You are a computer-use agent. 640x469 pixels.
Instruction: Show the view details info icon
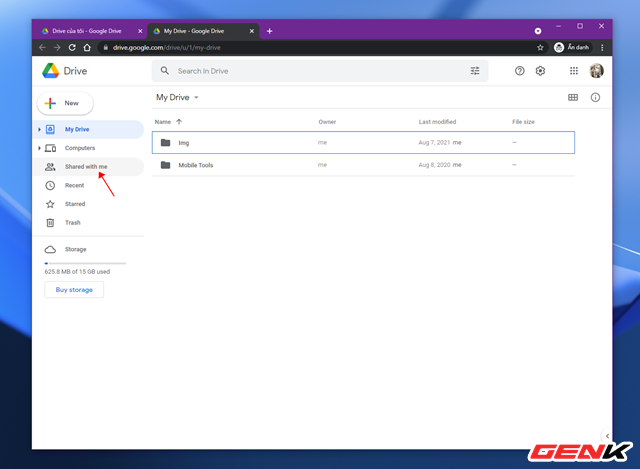[x=595, y=97]
